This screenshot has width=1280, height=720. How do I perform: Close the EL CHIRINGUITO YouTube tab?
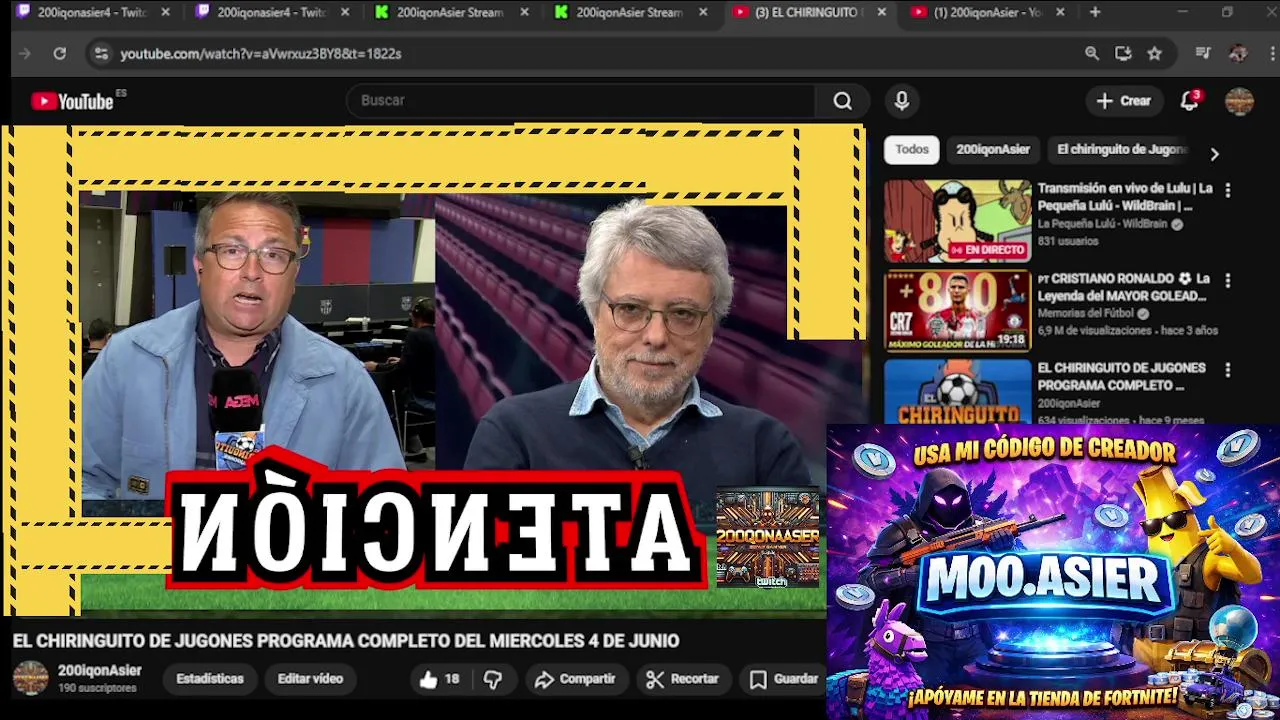(x=882, y=12)
